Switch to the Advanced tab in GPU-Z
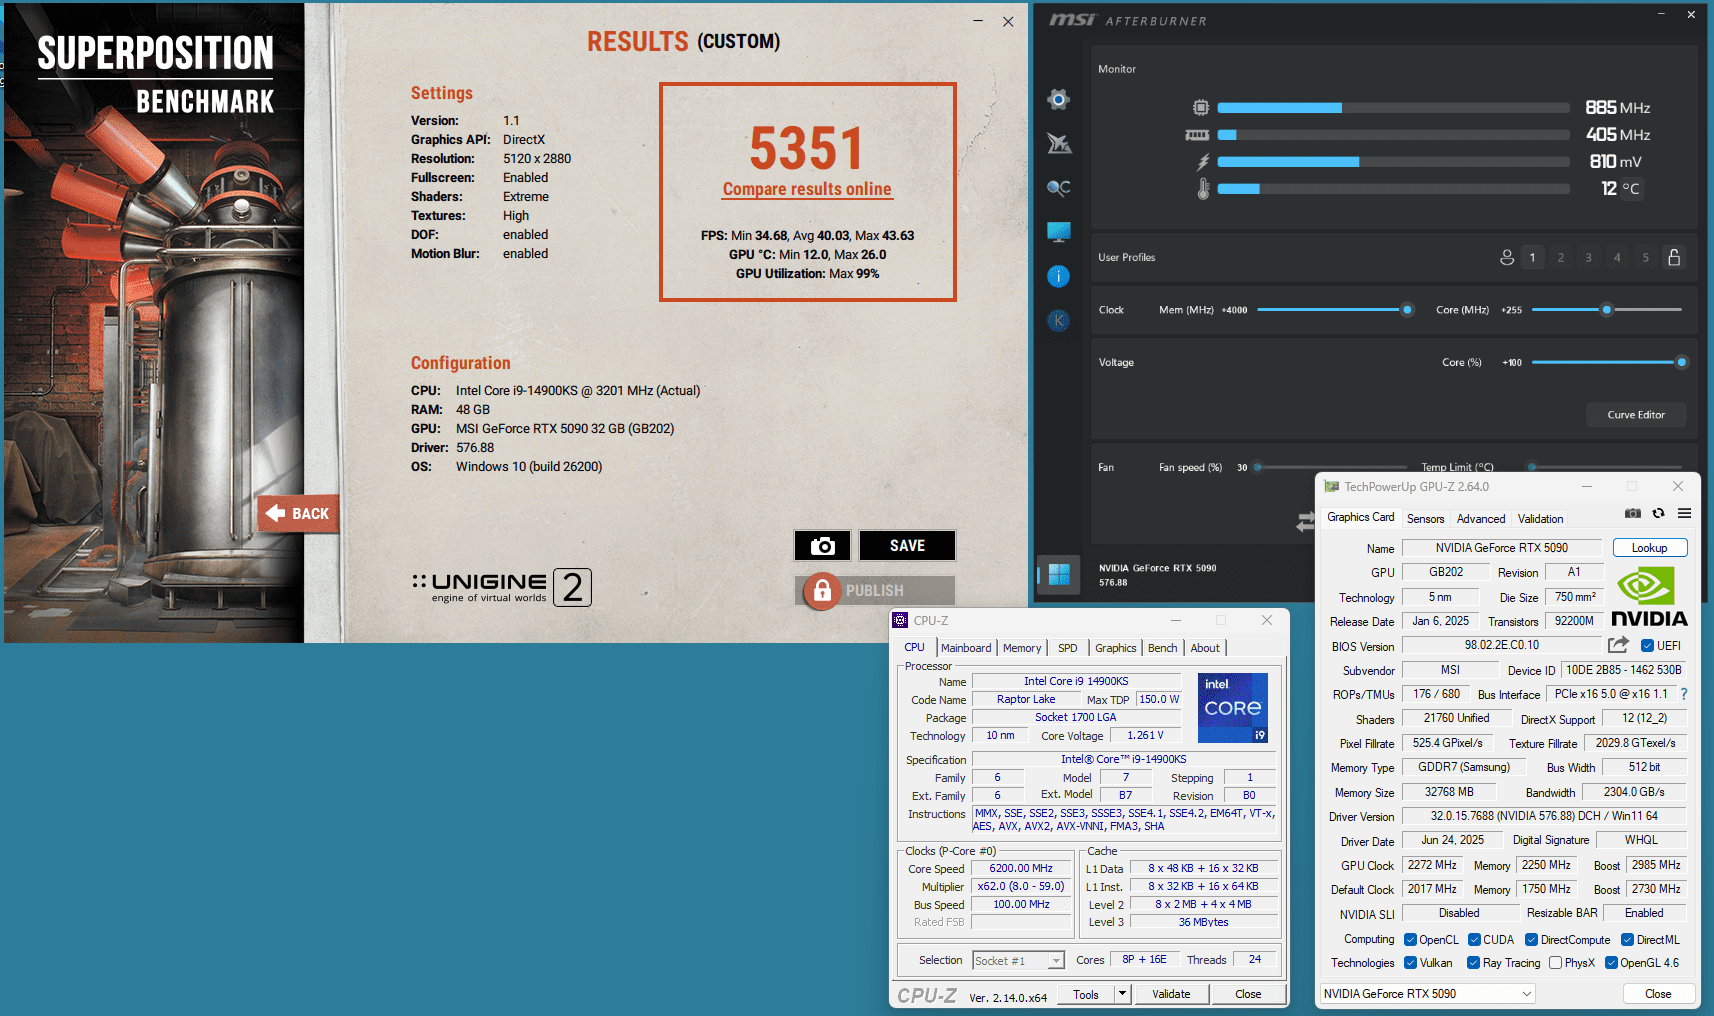This screenshot has width=1714, height=1016. 1481,518
